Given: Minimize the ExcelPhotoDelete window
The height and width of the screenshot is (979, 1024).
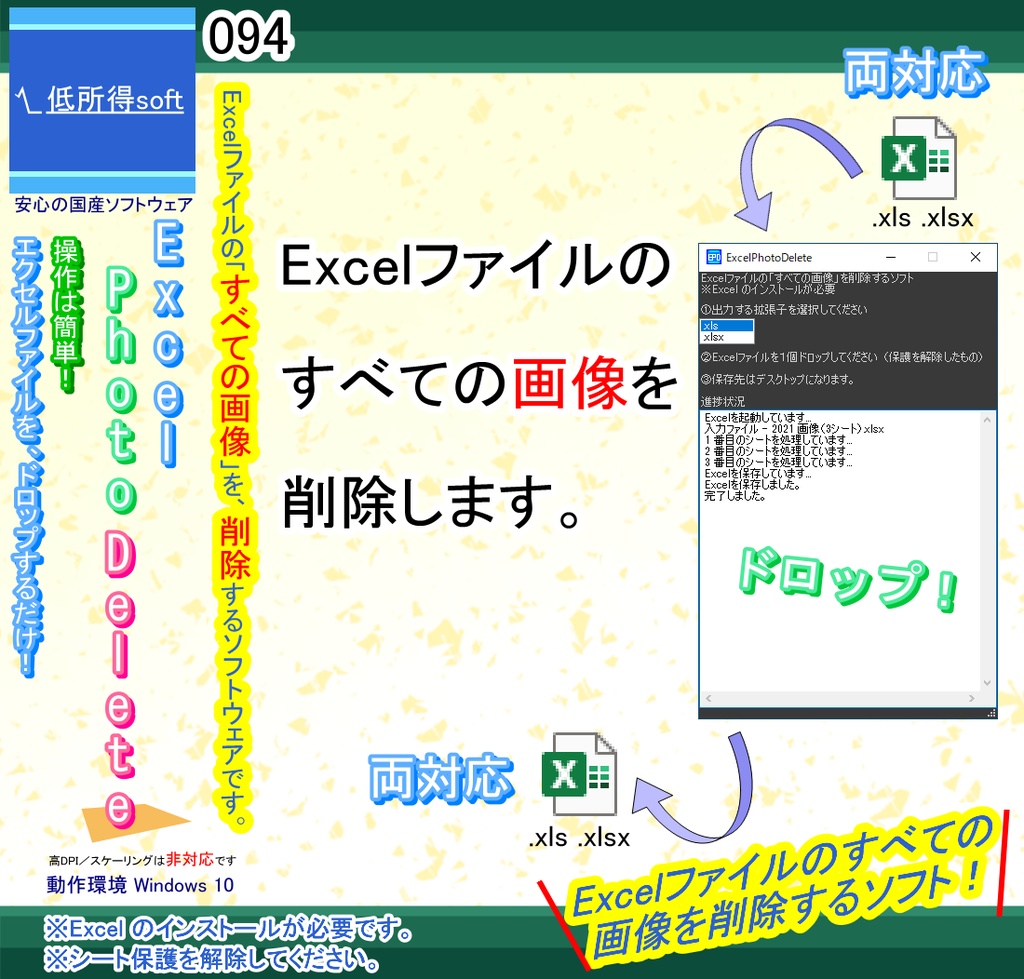Looking at the screenshot, I should click(x=890, y=258).
